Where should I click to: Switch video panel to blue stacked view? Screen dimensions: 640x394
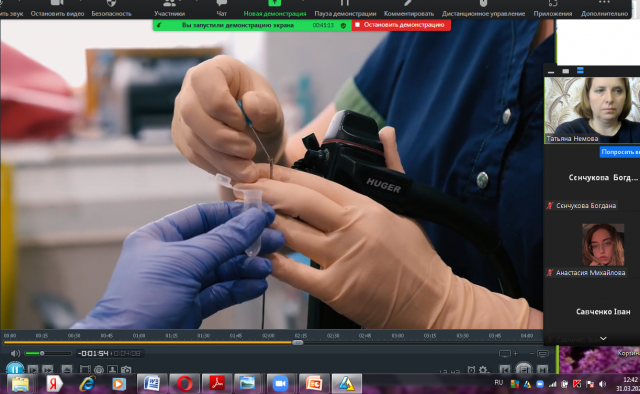[580, 71]
